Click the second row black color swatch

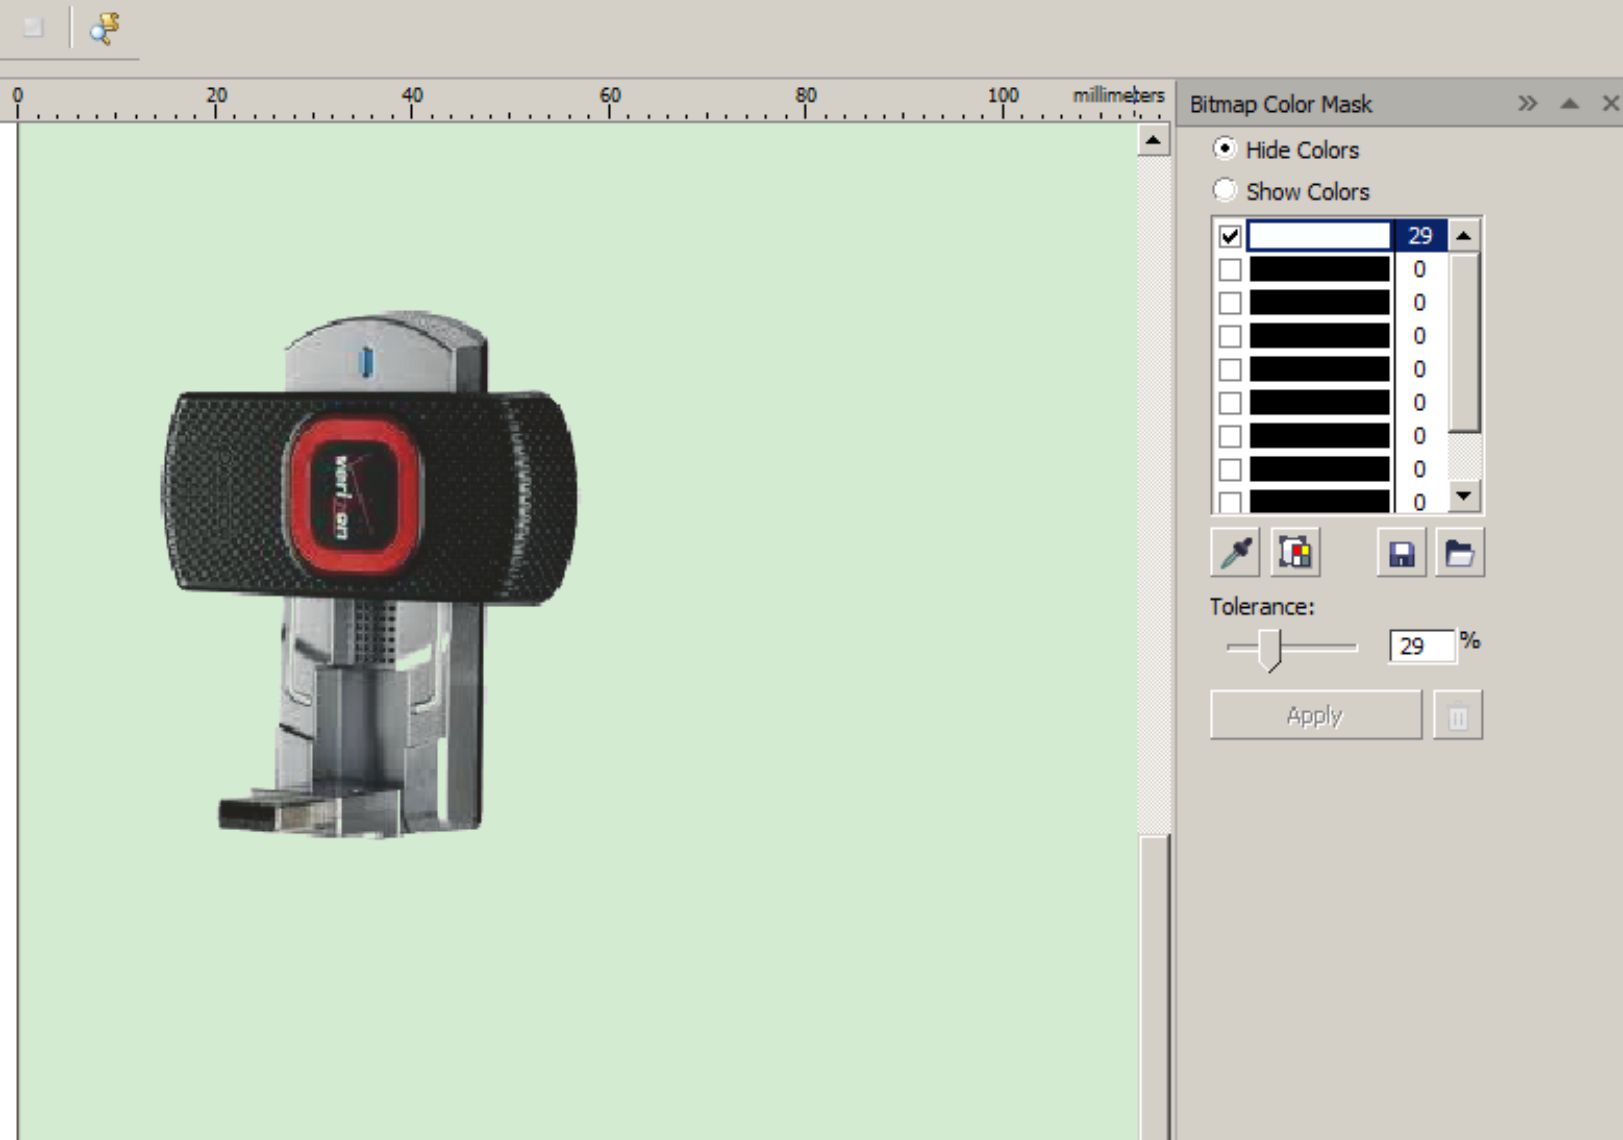click(1319, 269)
